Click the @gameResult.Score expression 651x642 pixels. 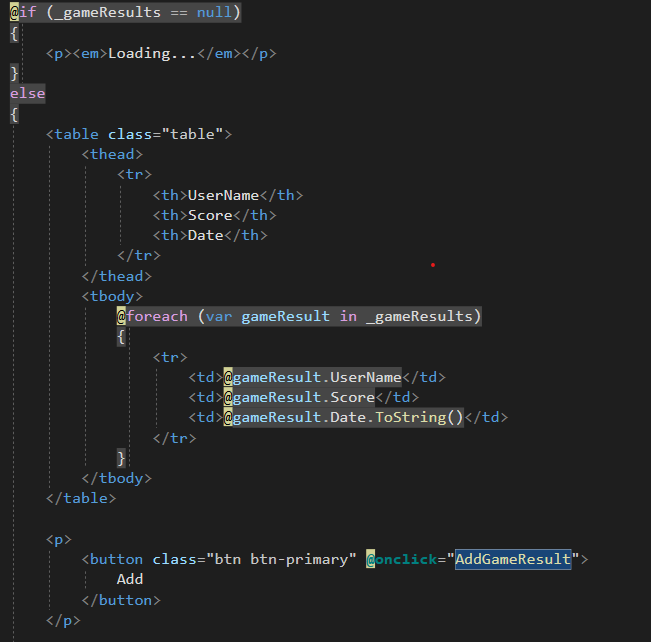click(x=299, y=397)
